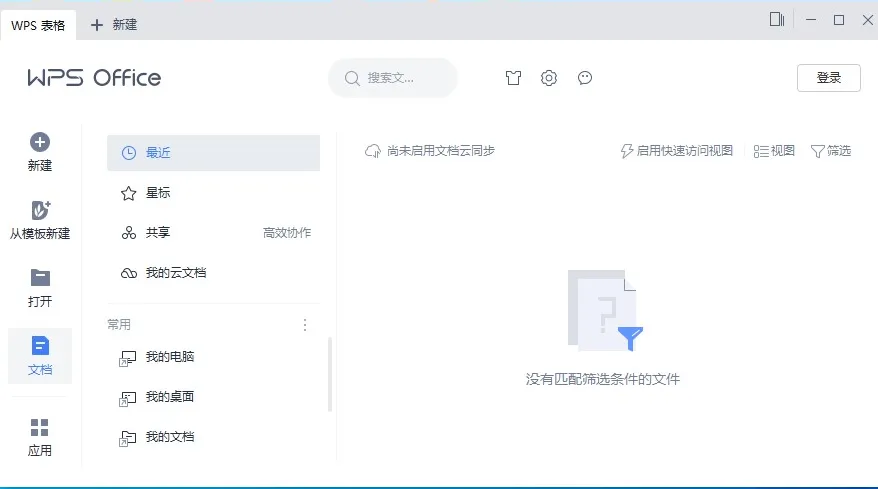This screenshot has width=878, height=489.
Task: Click the WPS Office logo
Action: coord(94,78)
